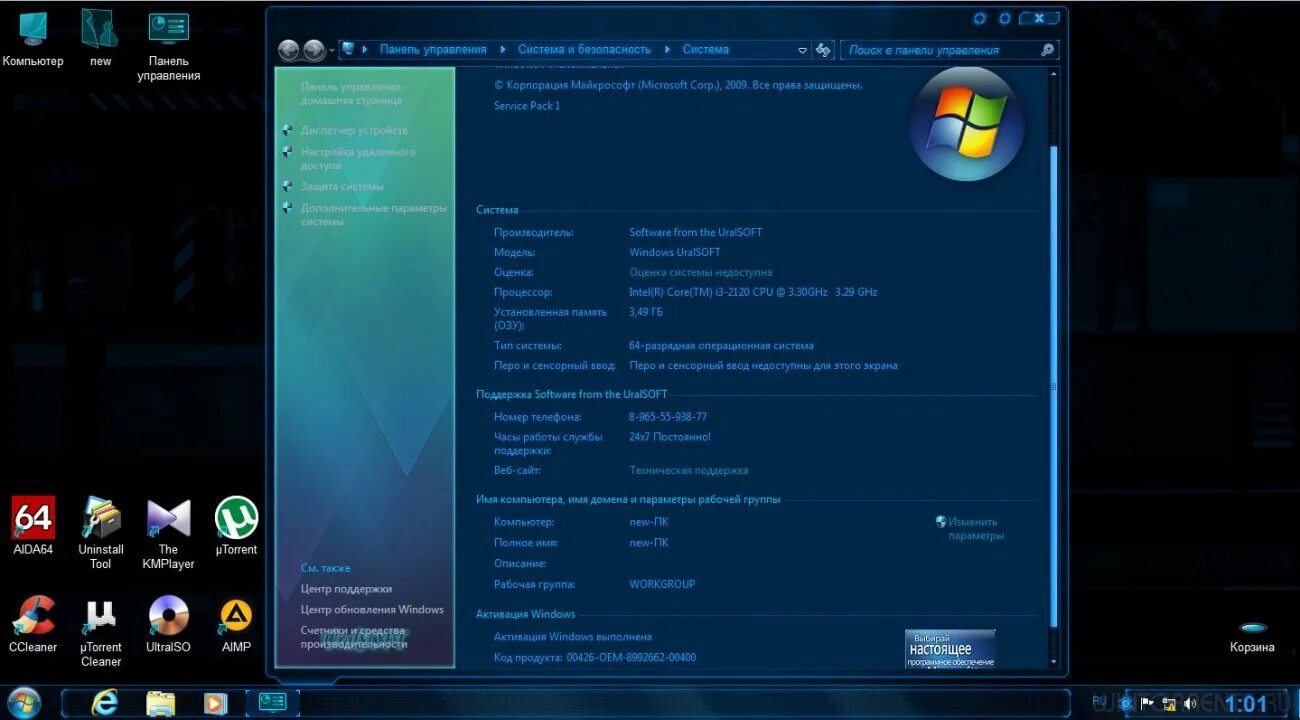Viewport: 1300px width, 720px height.
Task: Click 64-разрядная операционная система text
Action: point(721,345)
